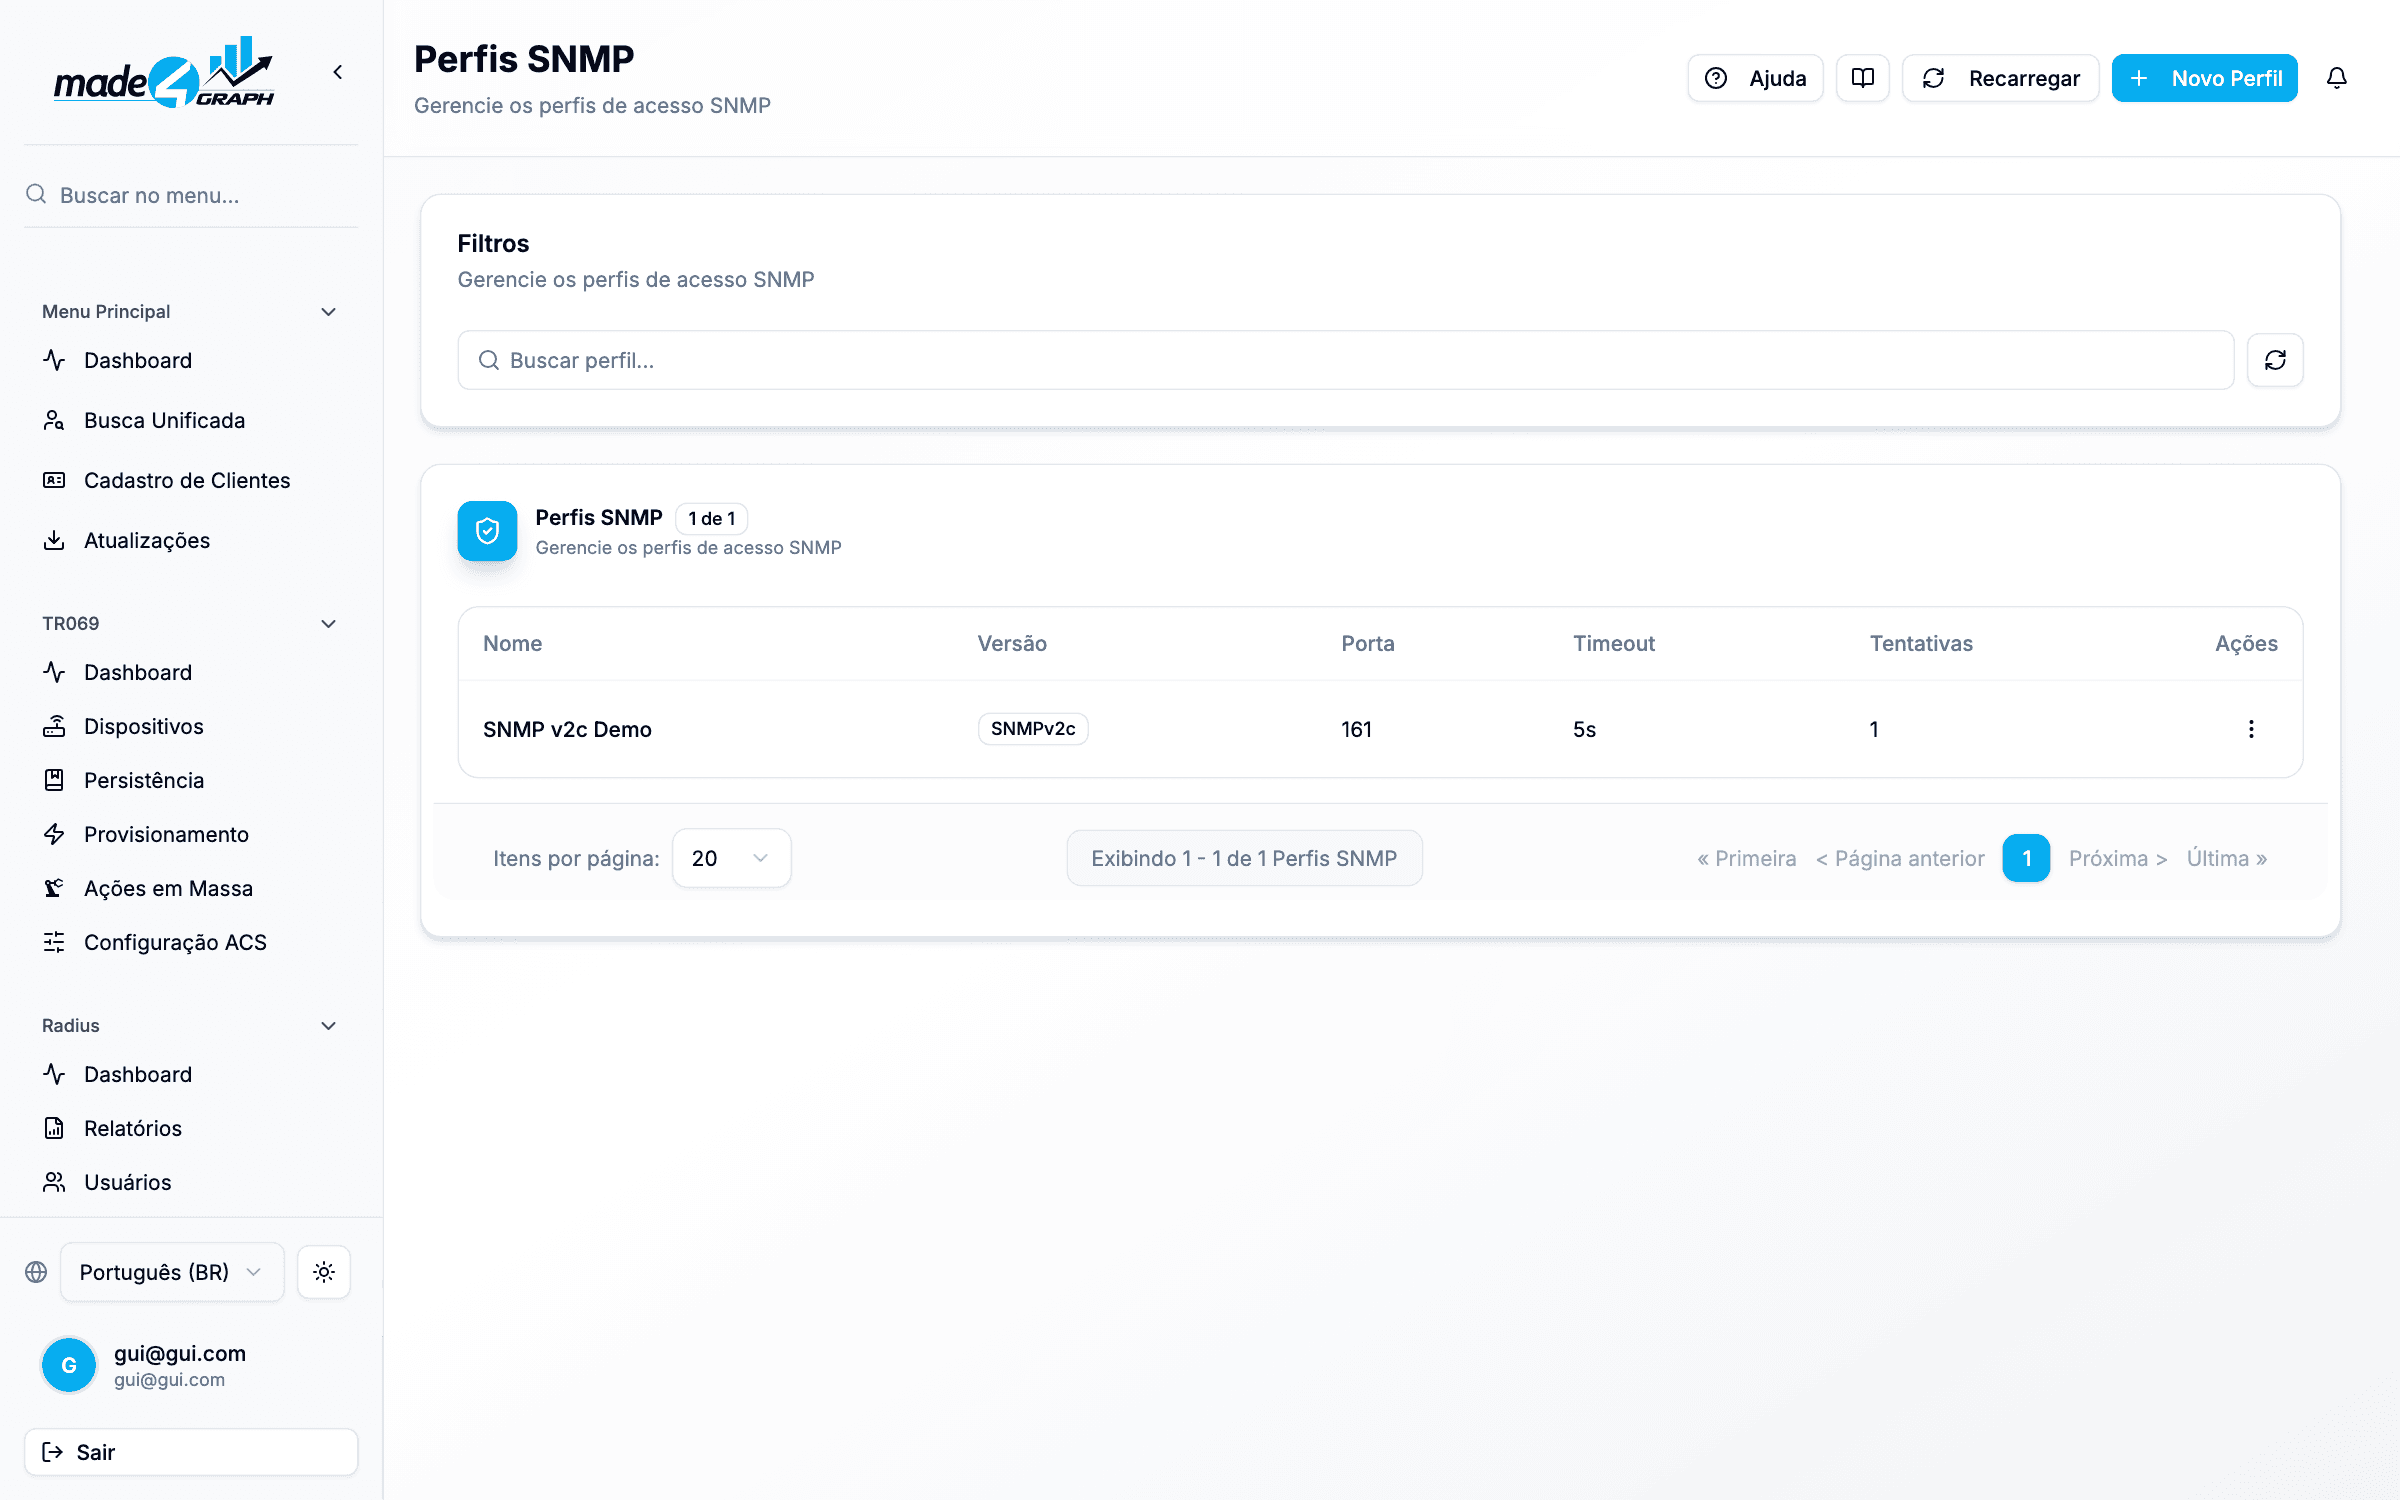Open Relatórios

(x=190, y=1128)
